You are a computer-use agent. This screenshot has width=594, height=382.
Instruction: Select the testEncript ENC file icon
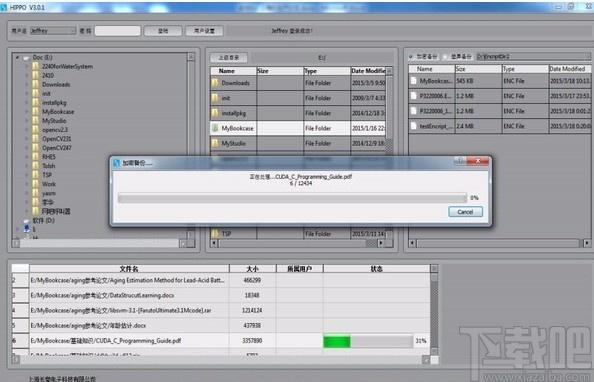coord(414,126)
